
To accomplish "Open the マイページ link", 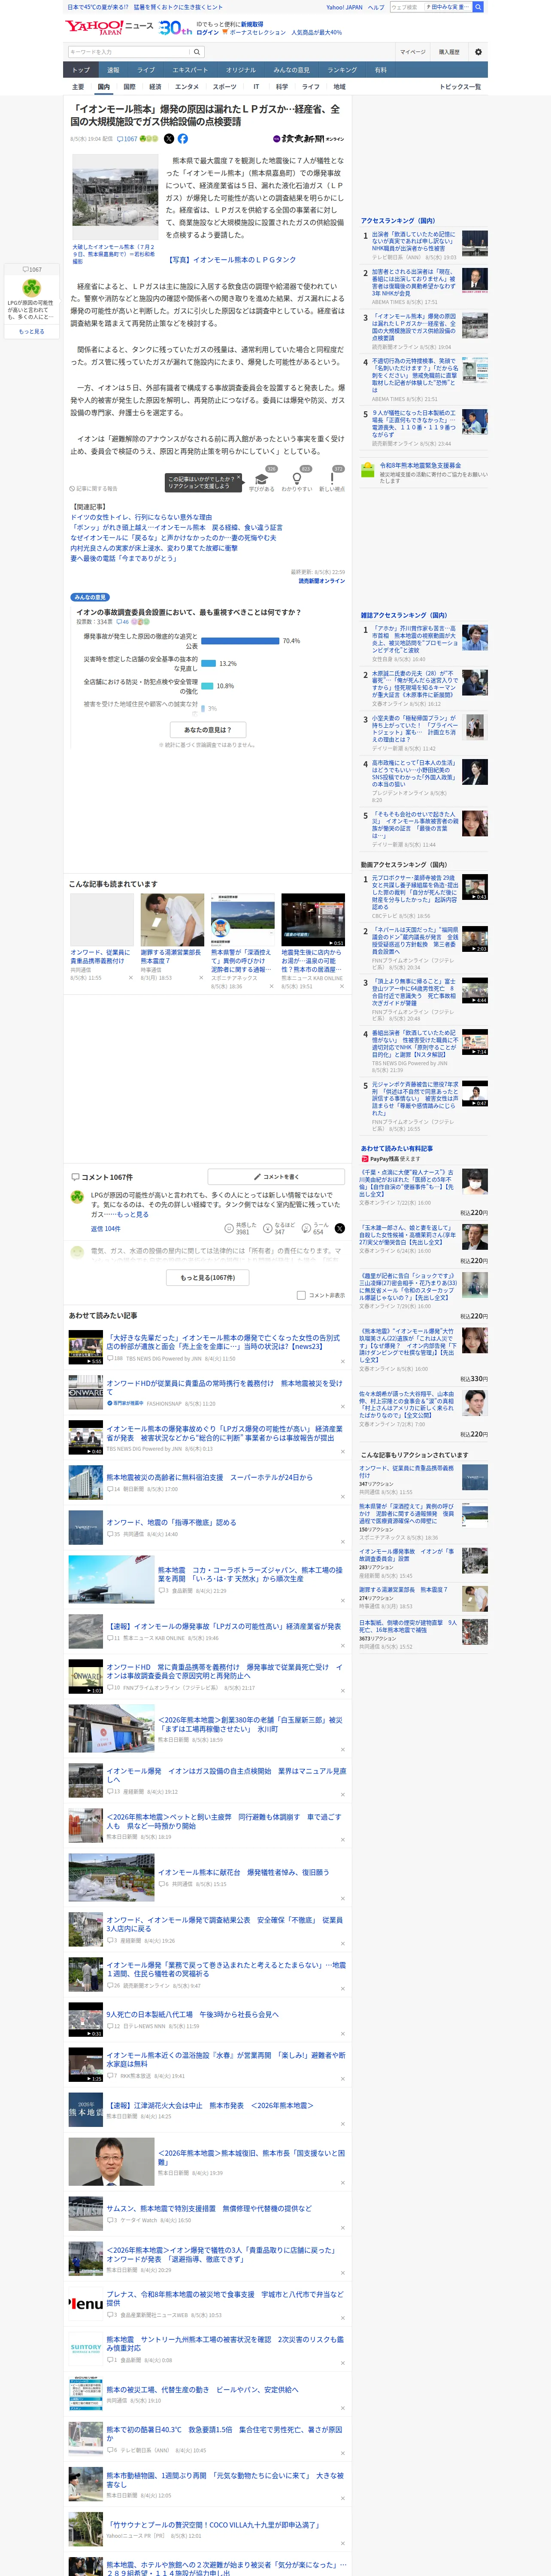I will (x=412, y=52).
